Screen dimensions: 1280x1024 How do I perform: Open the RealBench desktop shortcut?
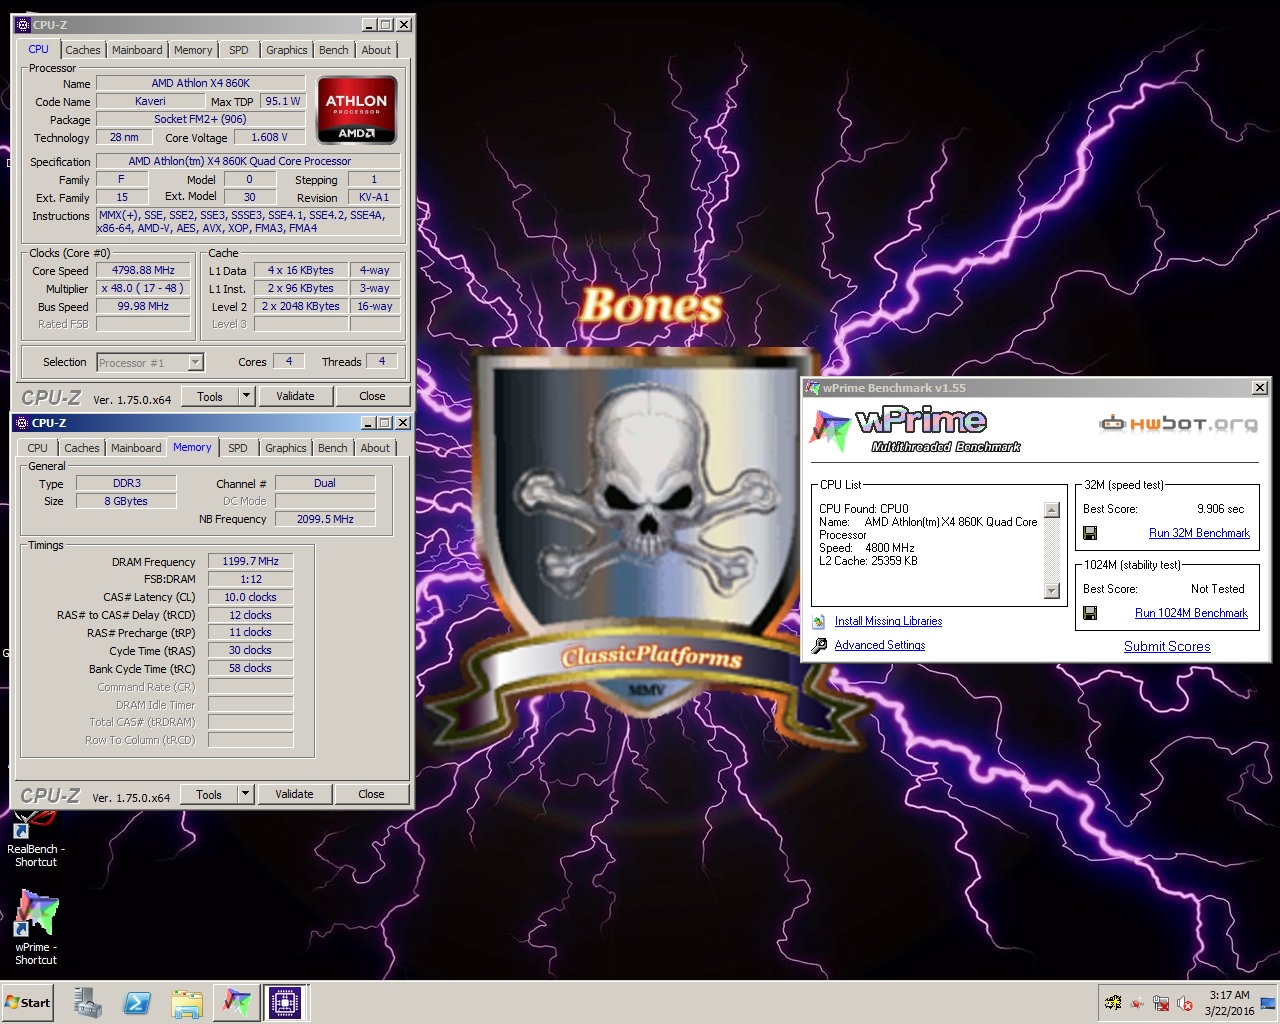click(36, 838)
